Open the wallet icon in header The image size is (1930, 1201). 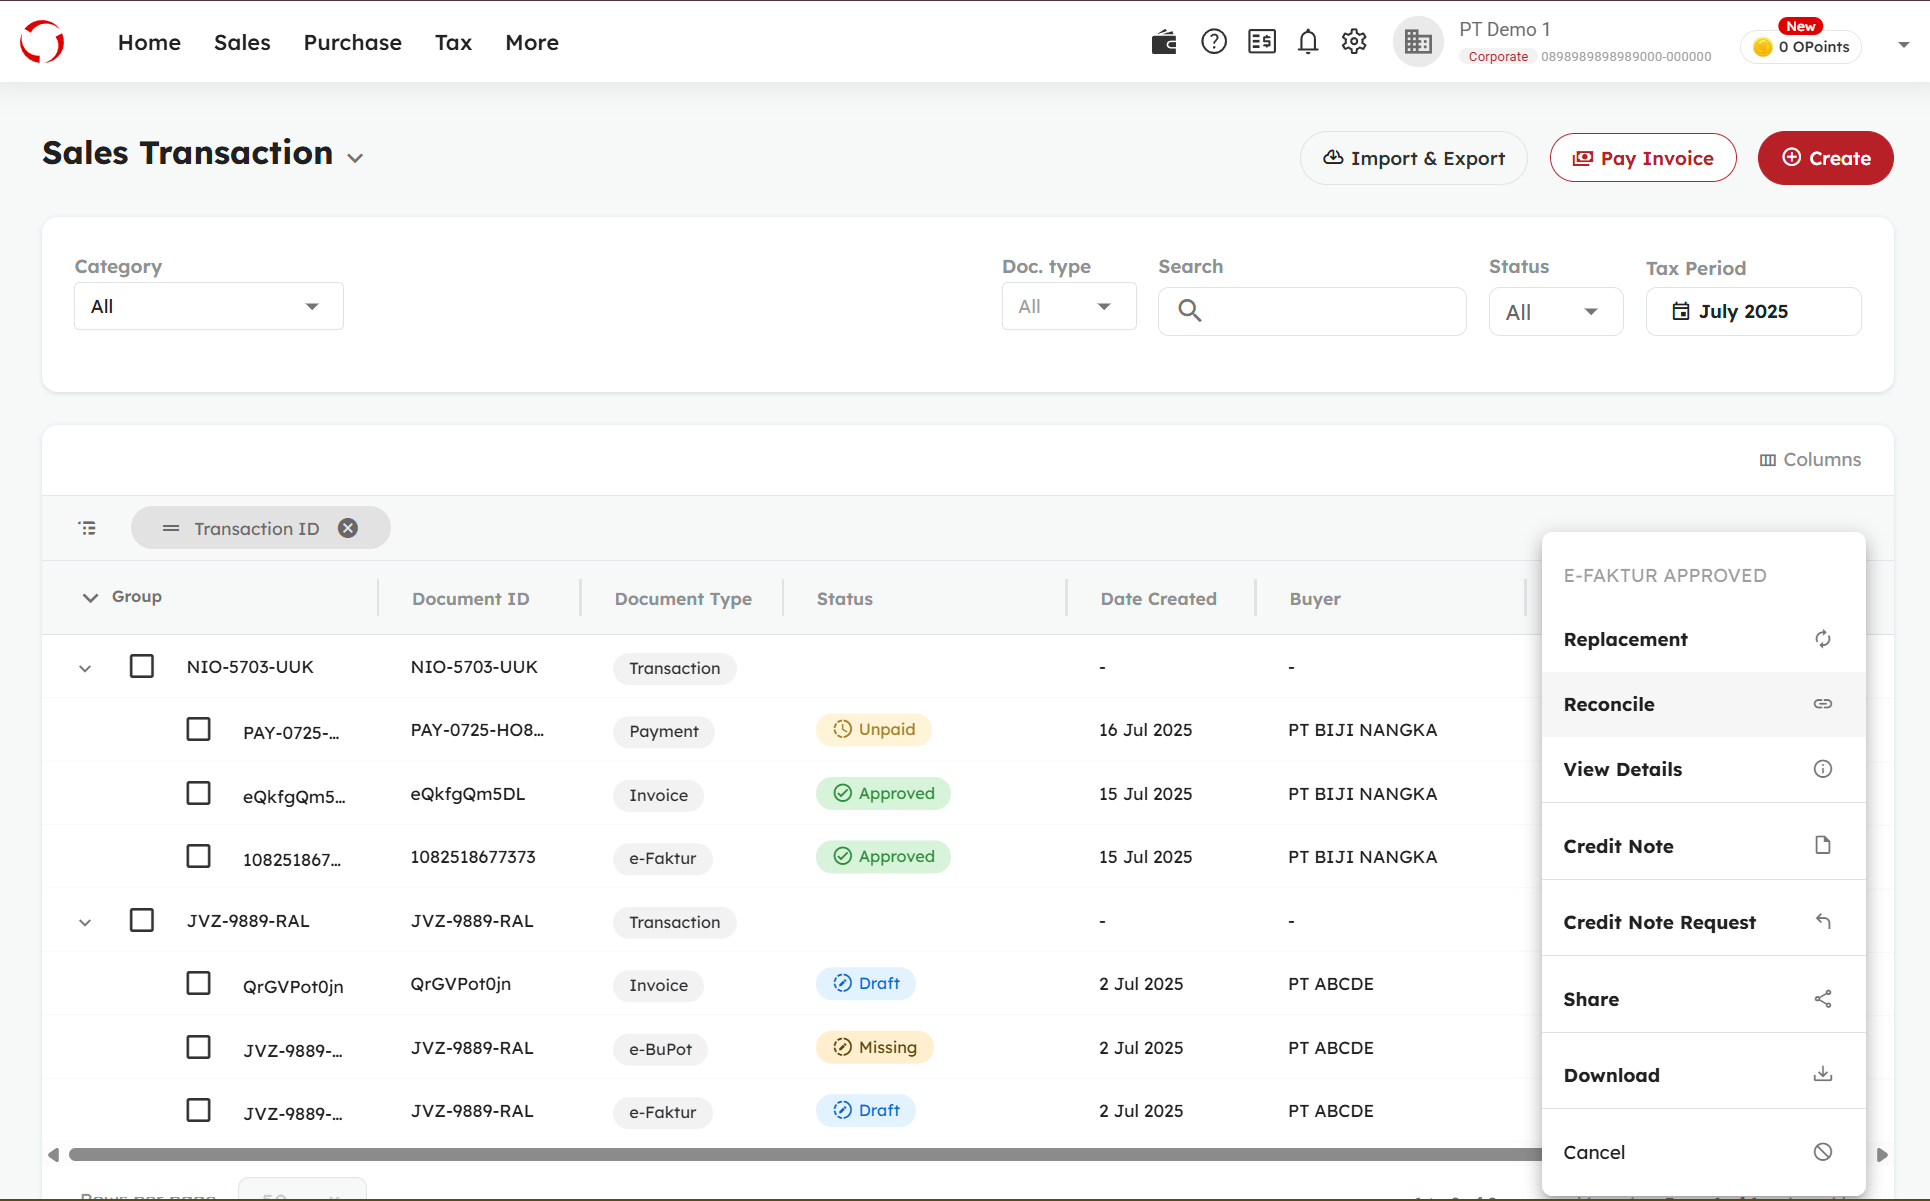click(1164, 42)
